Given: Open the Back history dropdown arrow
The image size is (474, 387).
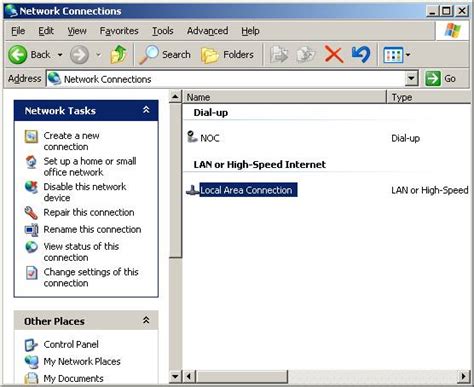Looking at the screenshot, I should coord(60,55).
